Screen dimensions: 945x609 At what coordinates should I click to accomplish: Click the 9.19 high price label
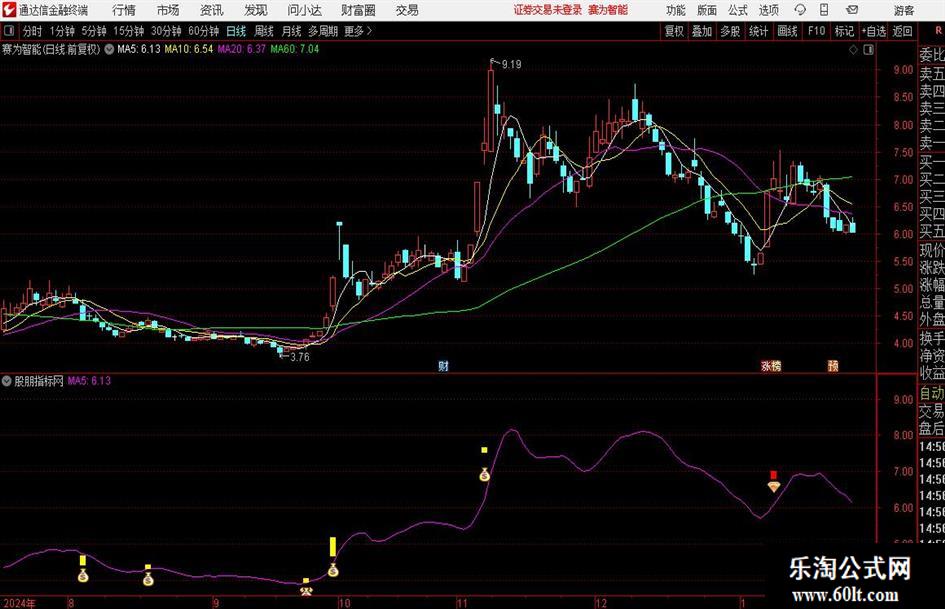click(x=510, y=64)
